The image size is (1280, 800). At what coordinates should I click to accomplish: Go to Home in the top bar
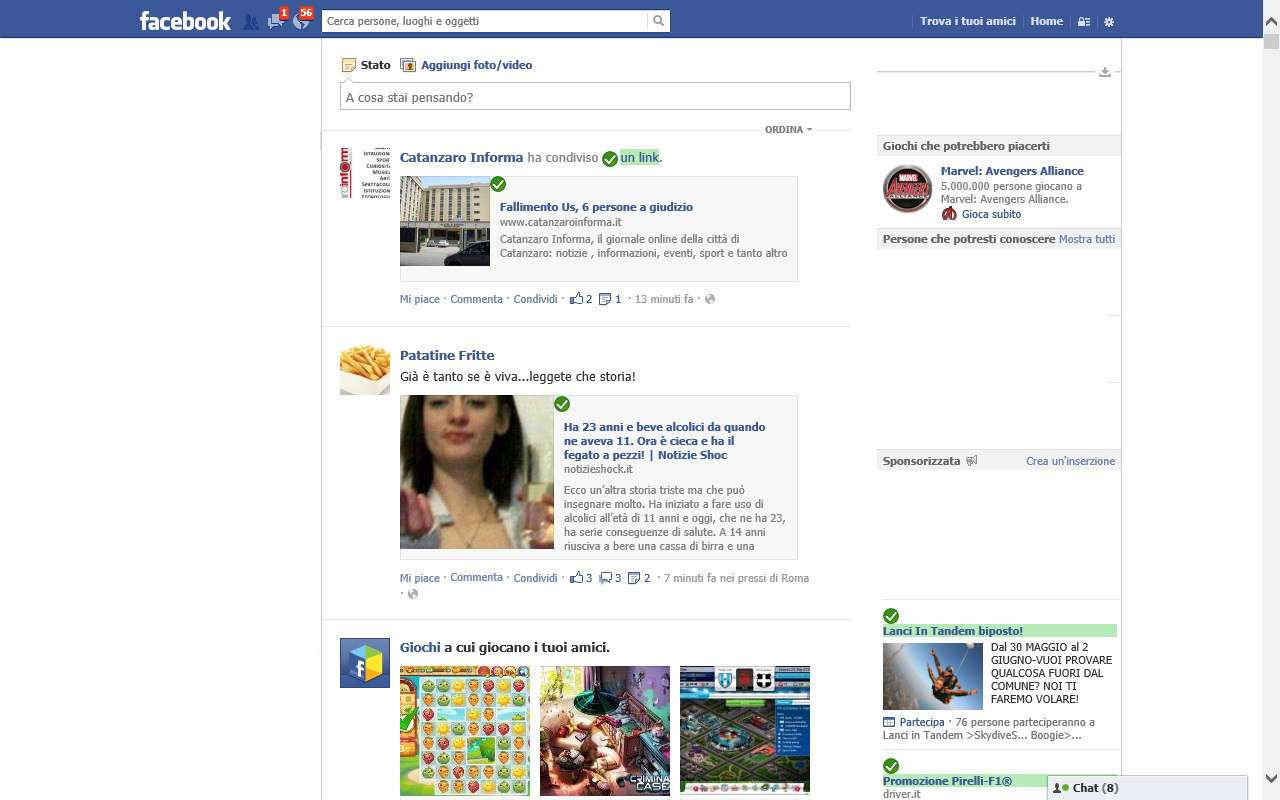click(x=1046, y=21)
